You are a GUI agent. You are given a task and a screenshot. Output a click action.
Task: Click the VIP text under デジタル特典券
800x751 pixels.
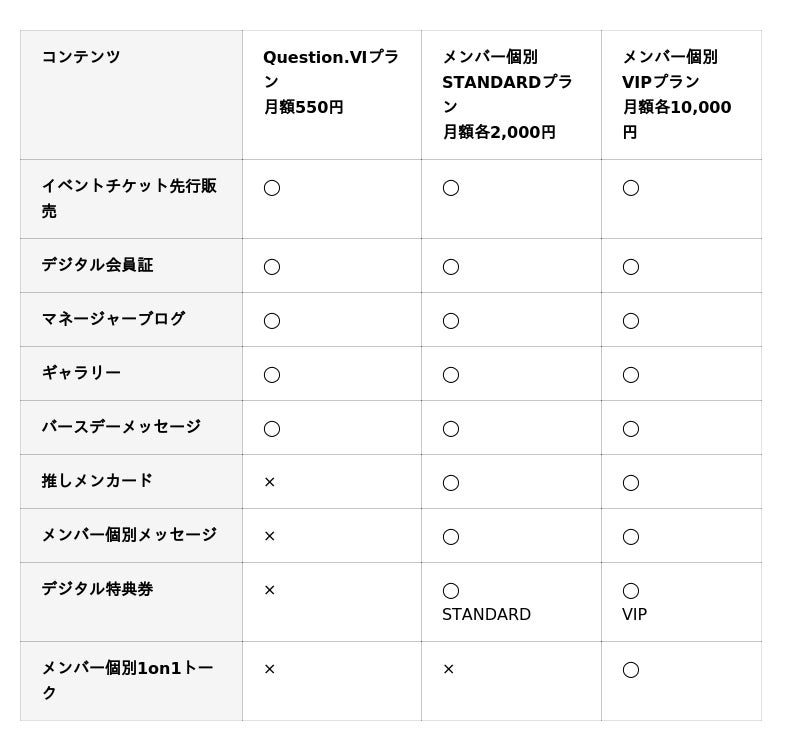click(x=634, y=615)
